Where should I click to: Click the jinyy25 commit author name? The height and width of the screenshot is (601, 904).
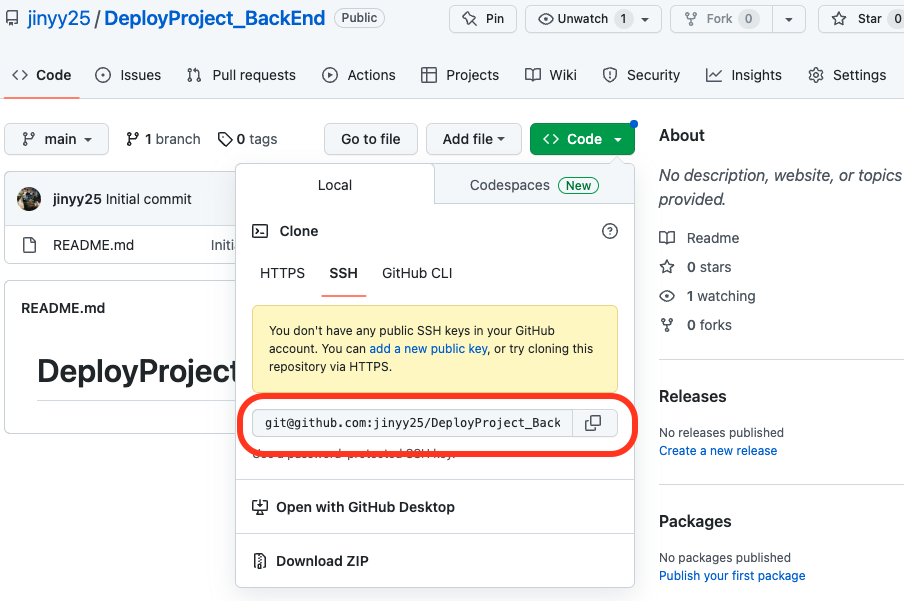[77, 199]
